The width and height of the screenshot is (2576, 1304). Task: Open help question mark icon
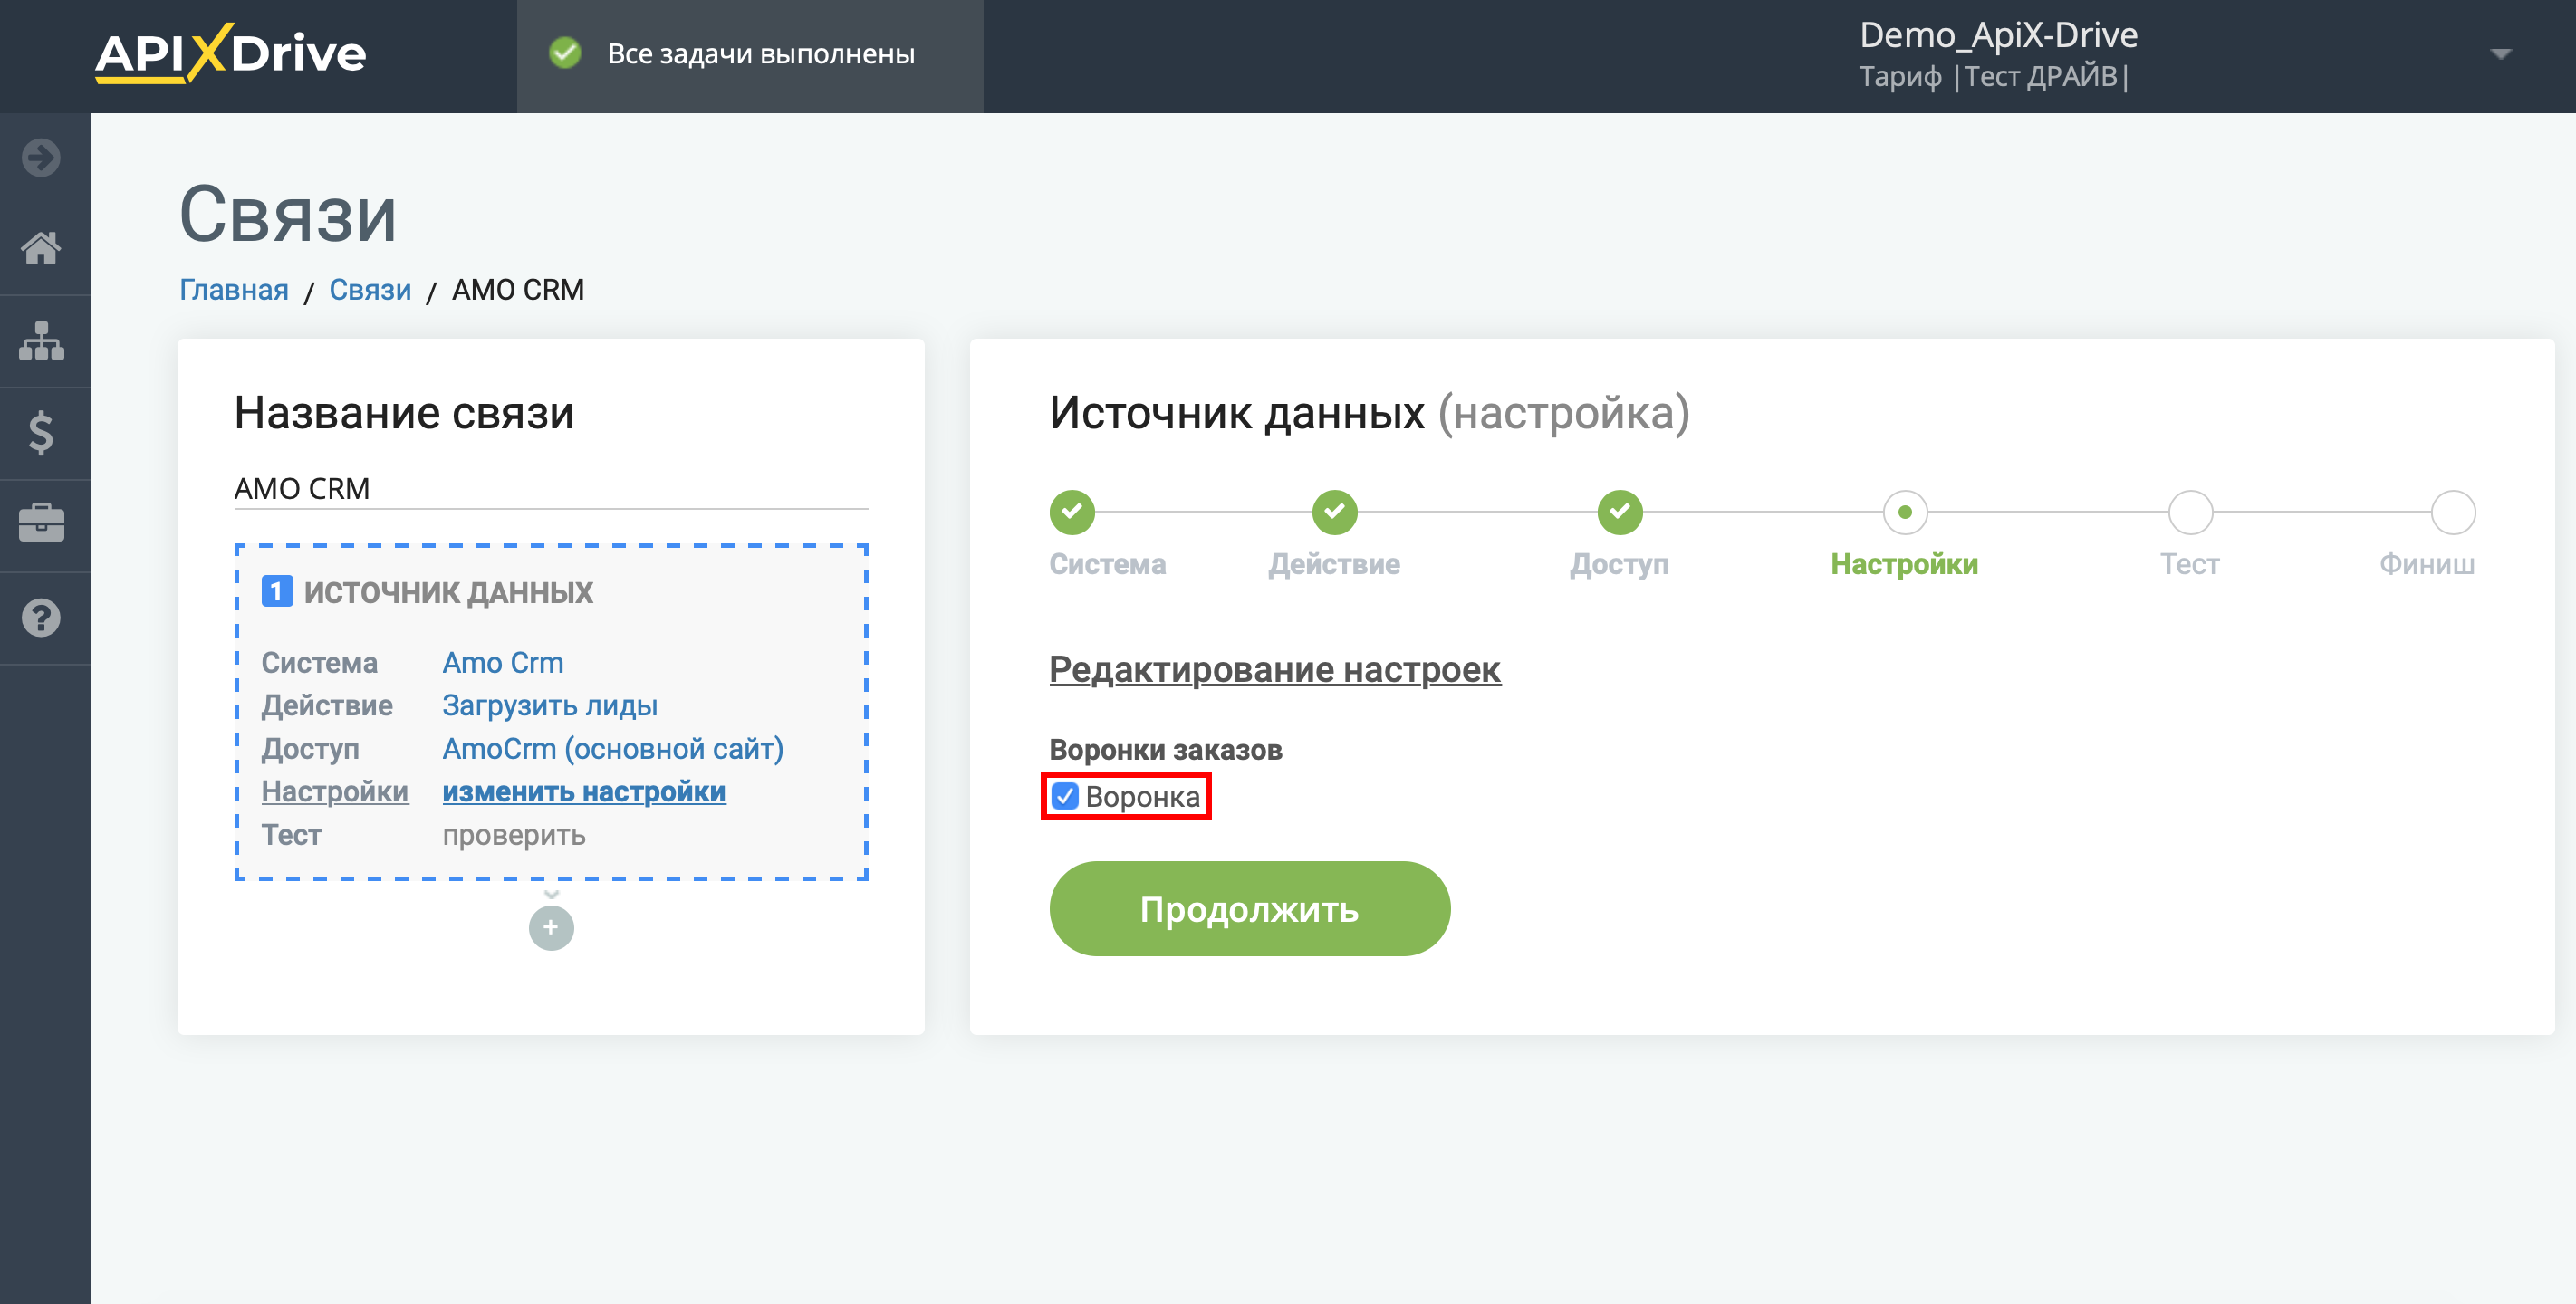41,618
